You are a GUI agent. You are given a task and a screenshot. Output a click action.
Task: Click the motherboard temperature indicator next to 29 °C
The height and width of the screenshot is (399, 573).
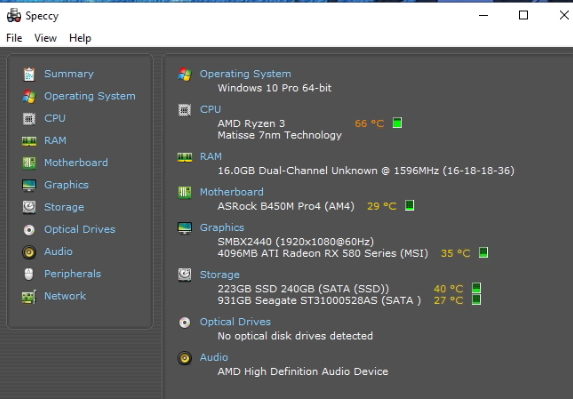410,206
